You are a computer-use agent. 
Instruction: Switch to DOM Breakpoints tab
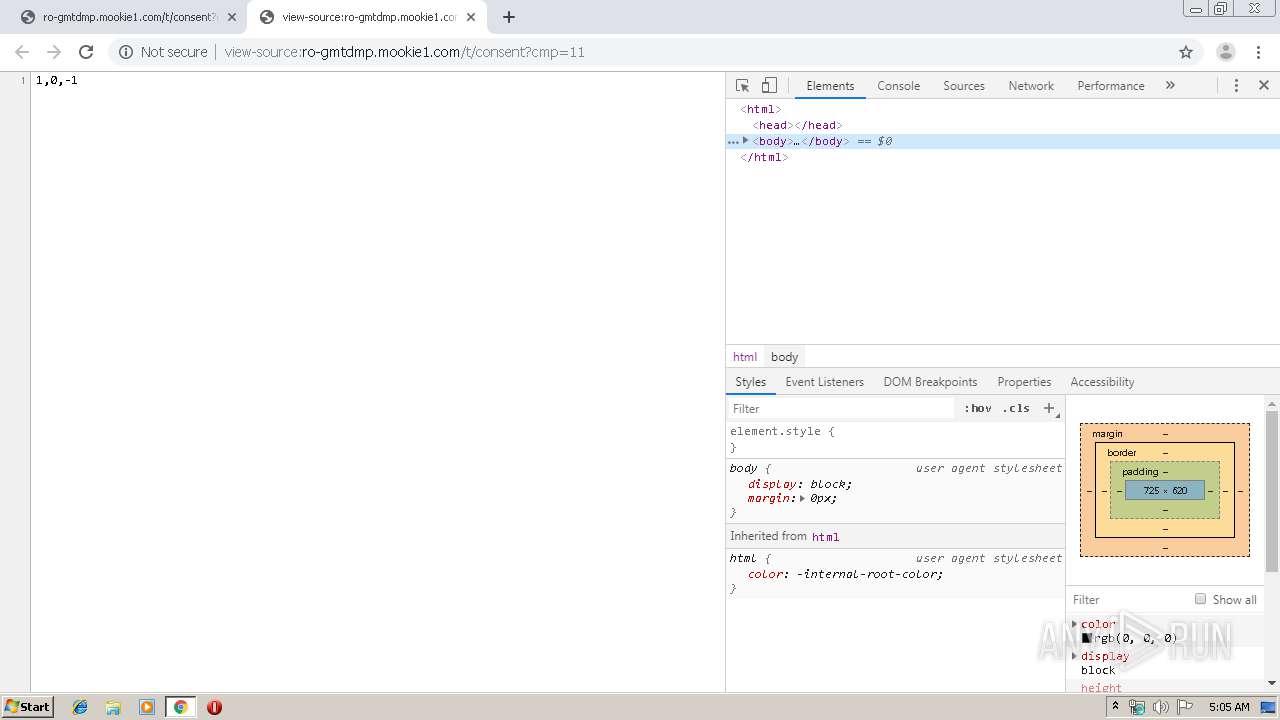click(x=930, y=382)
